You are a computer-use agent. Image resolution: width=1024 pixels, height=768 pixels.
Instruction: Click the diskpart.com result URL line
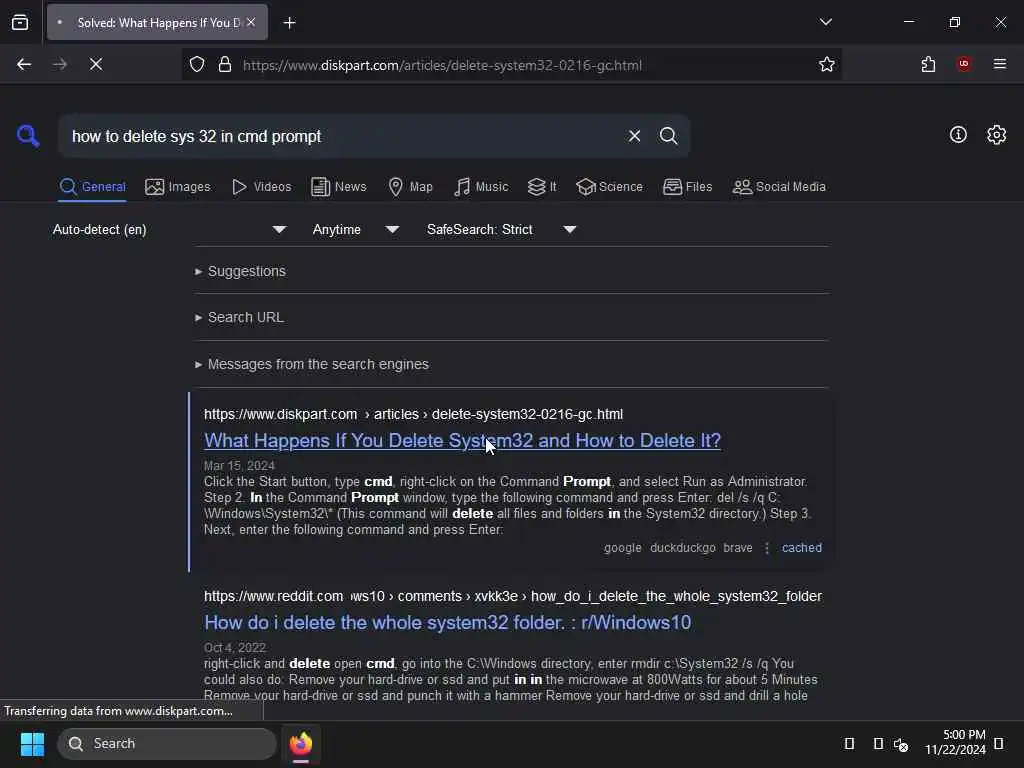coord(413,415)
